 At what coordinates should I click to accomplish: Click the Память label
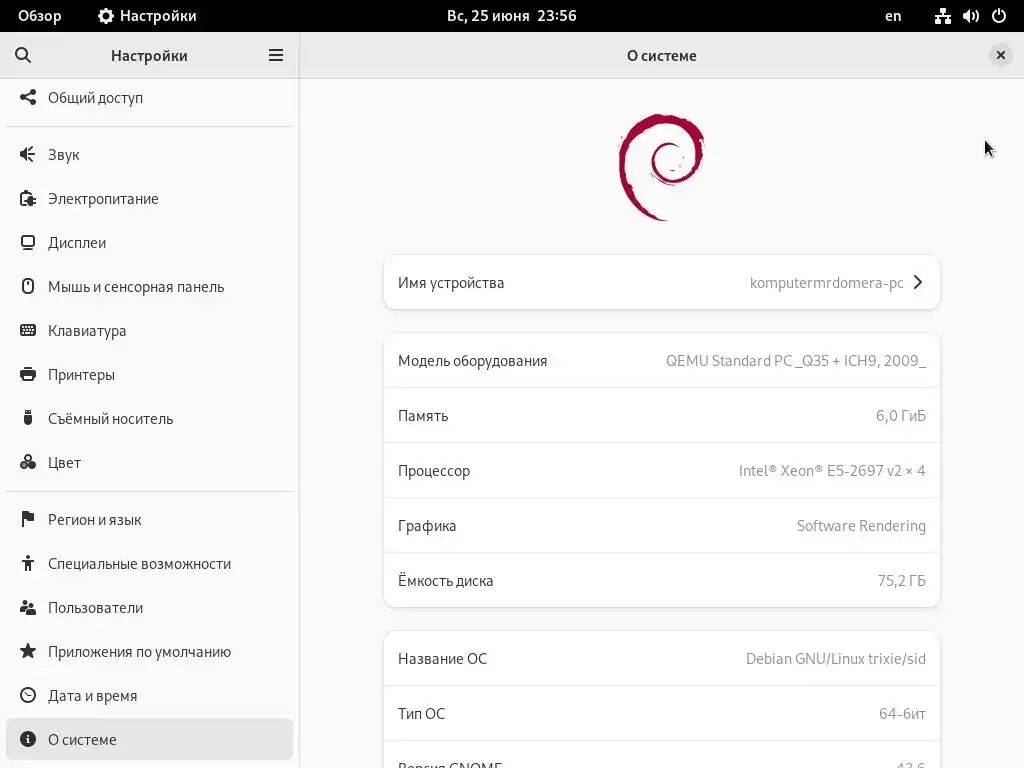point(423,415)
